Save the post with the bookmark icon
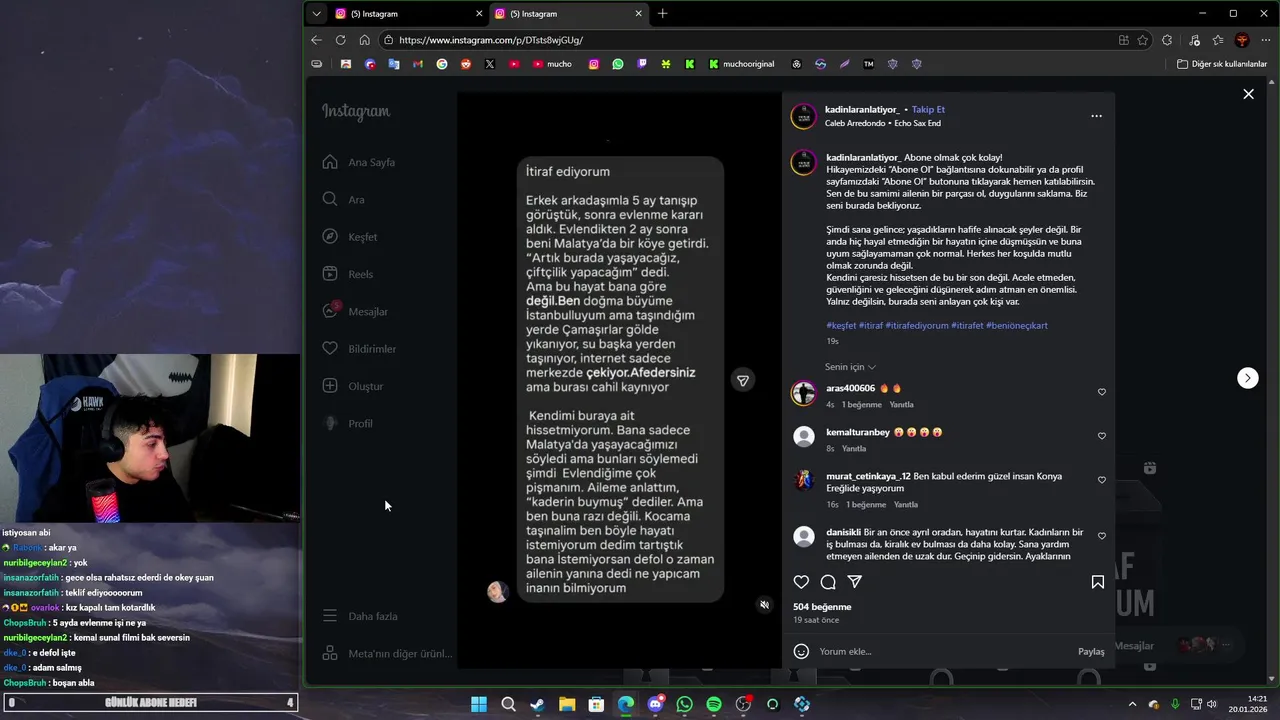Image resolution: width=1280 pixels, height=720 pixels. coord(1097,582)
